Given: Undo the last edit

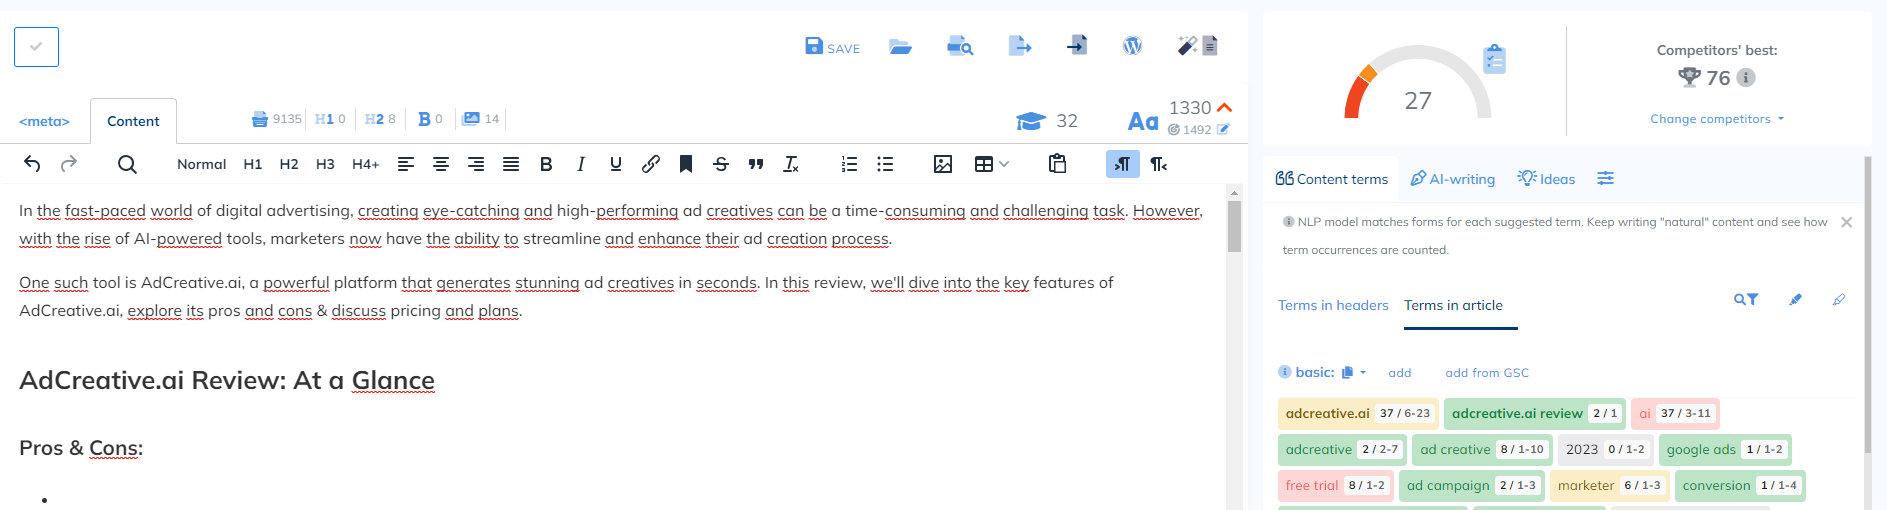Looking at the screenshot, I should pos(32,164).
